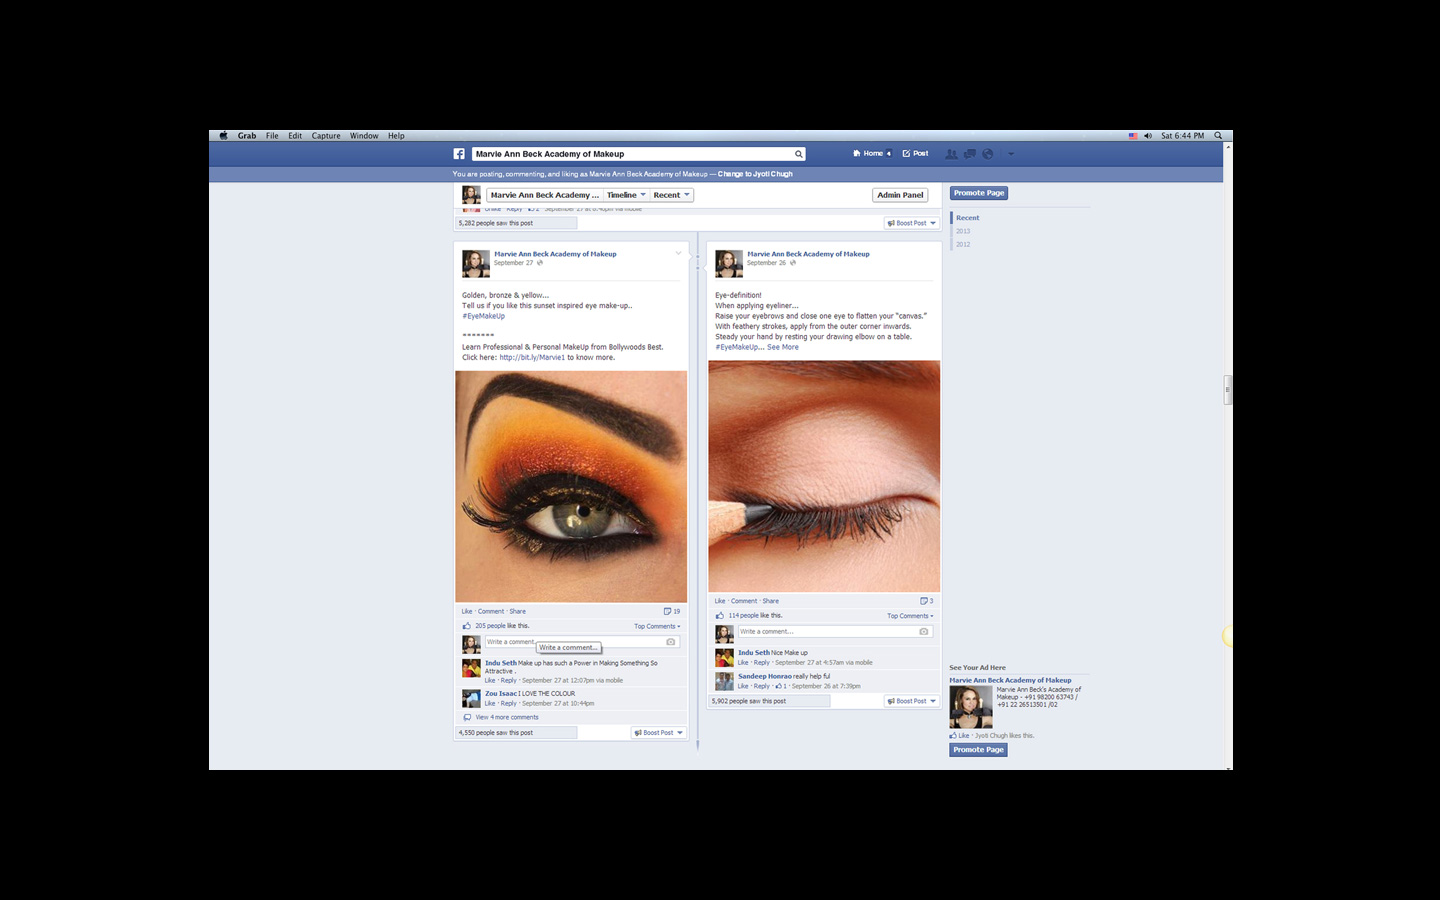Click the ad thumbnail under See Your Ad Here
1440x900 pixels.
pyautogui.click(x=971, y=707)
